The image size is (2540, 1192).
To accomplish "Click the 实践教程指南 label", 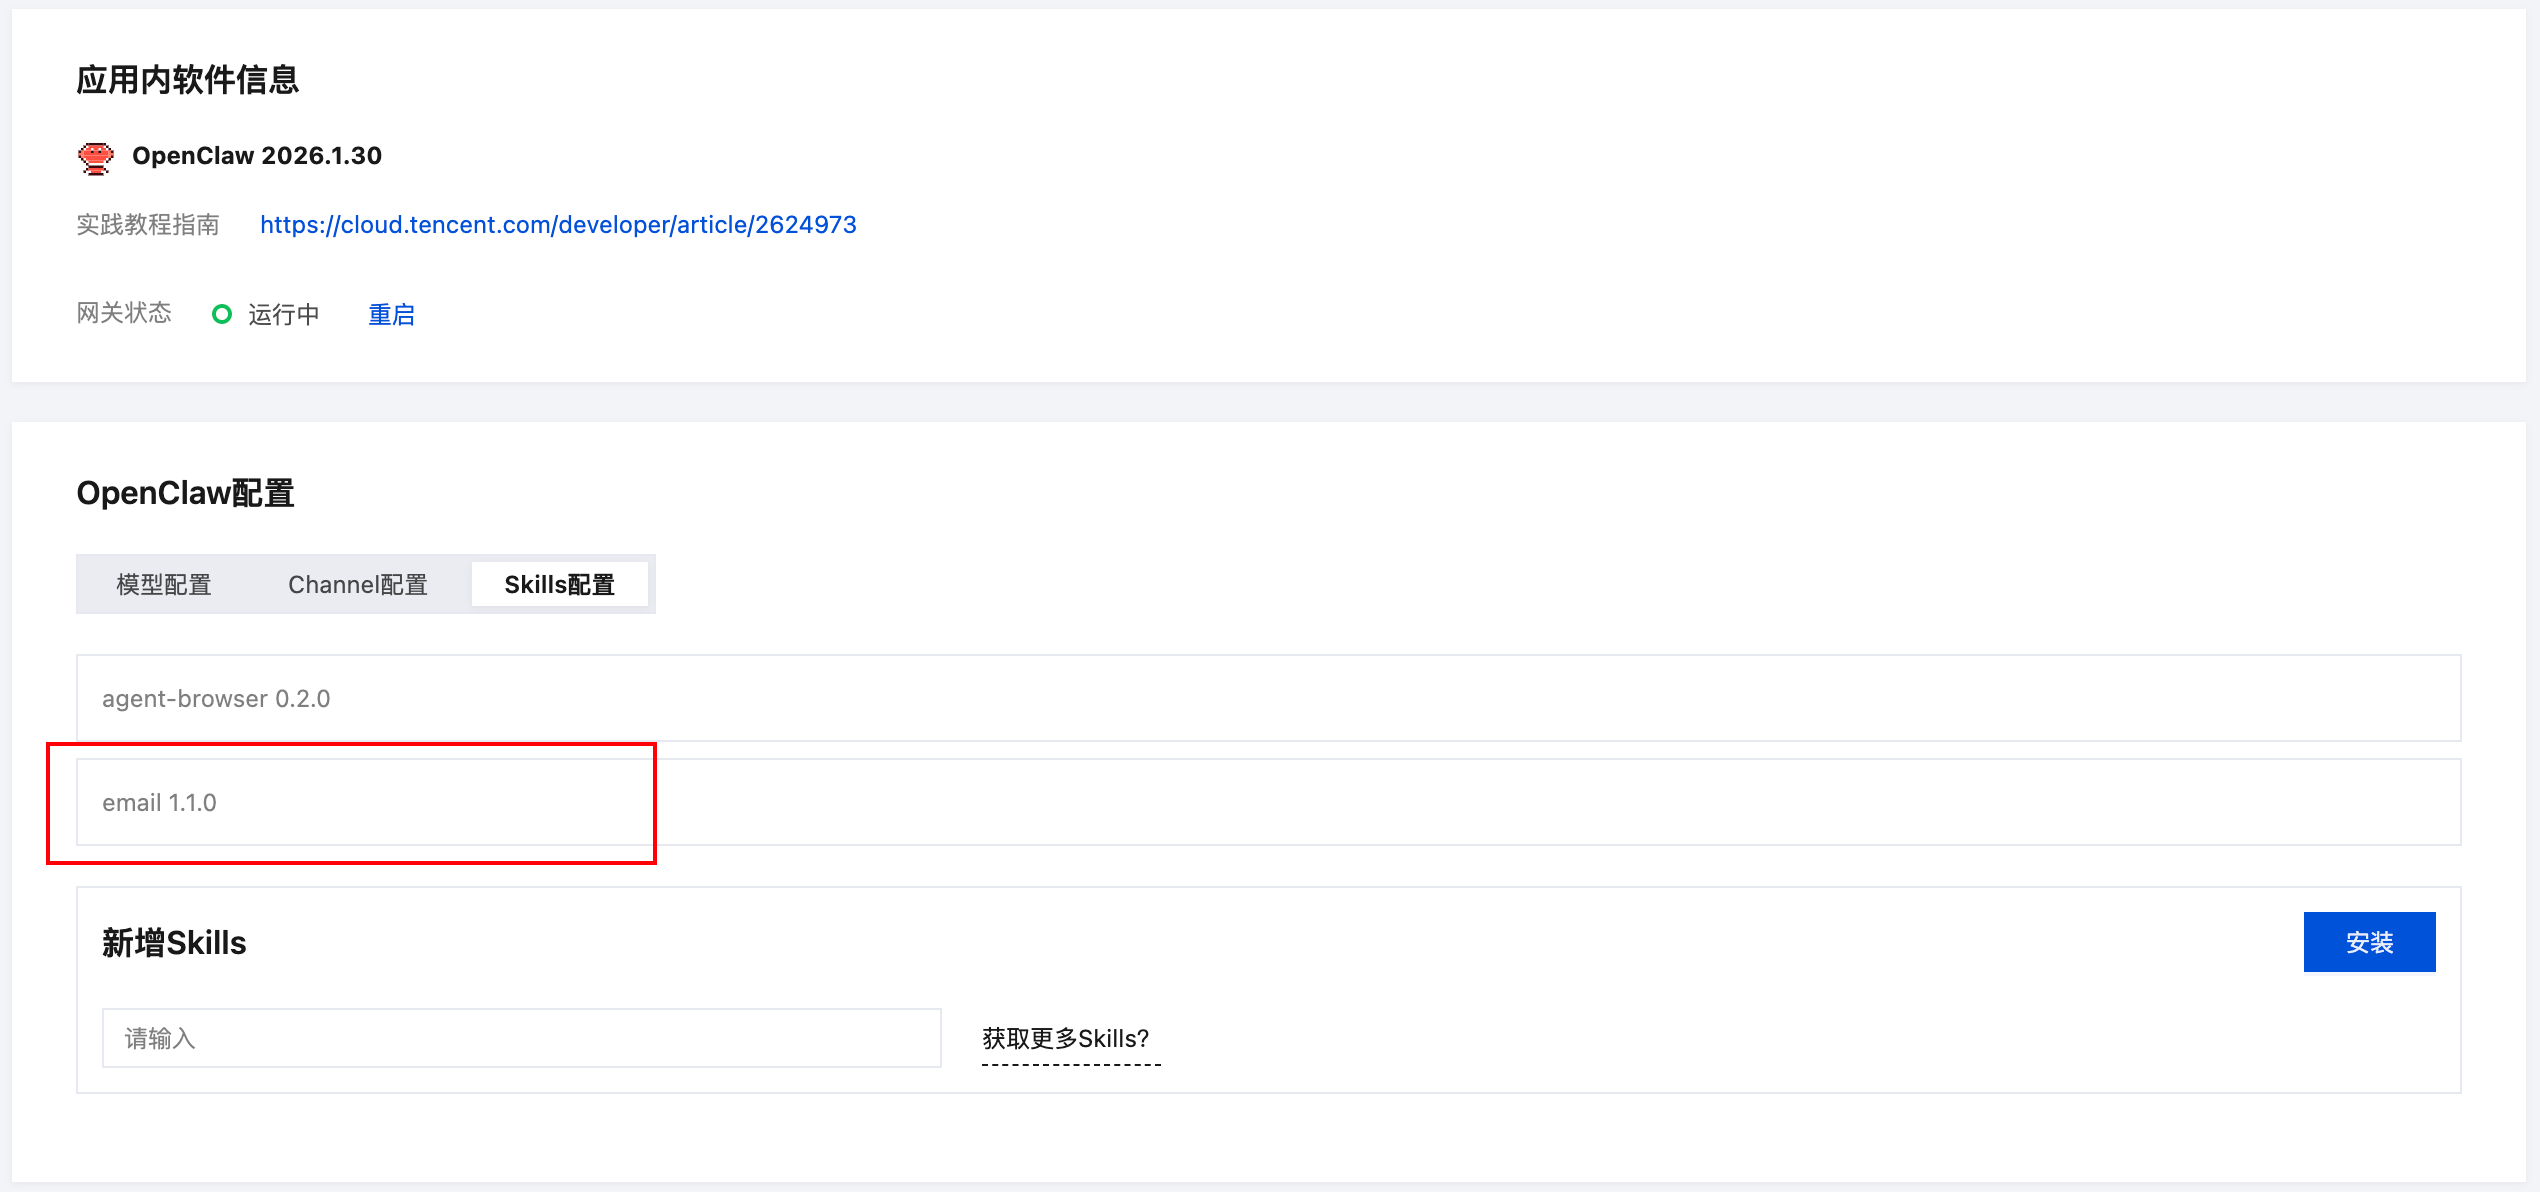I will 148,225.
